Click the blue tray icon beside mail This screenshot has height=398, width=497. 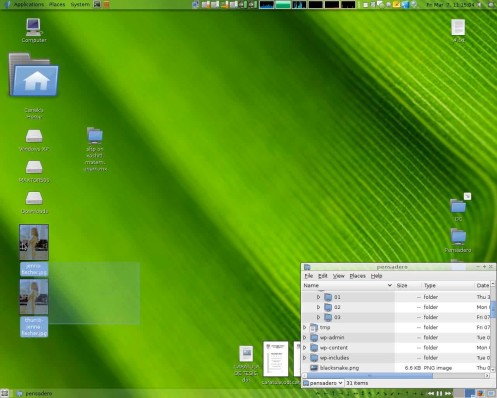coord(405,4)
